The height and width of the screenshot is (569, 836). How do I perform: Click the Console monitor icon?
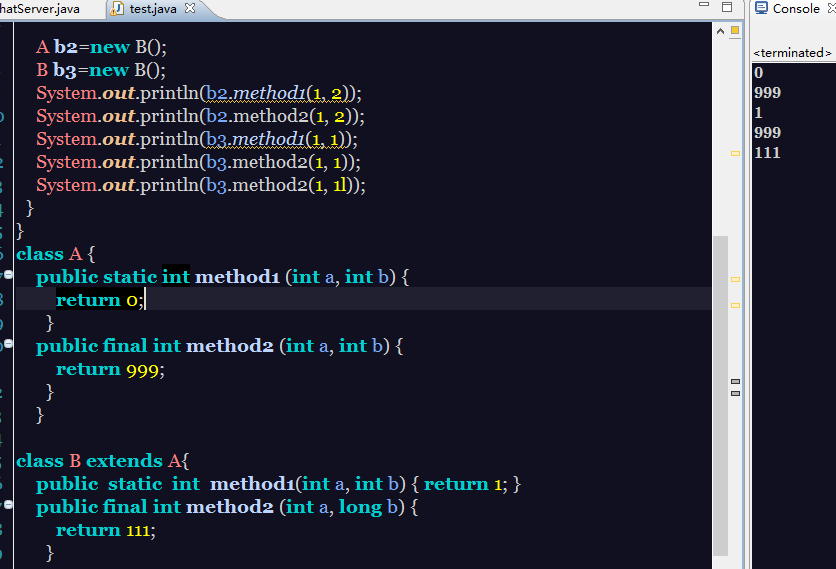click(x=760, y=9)
